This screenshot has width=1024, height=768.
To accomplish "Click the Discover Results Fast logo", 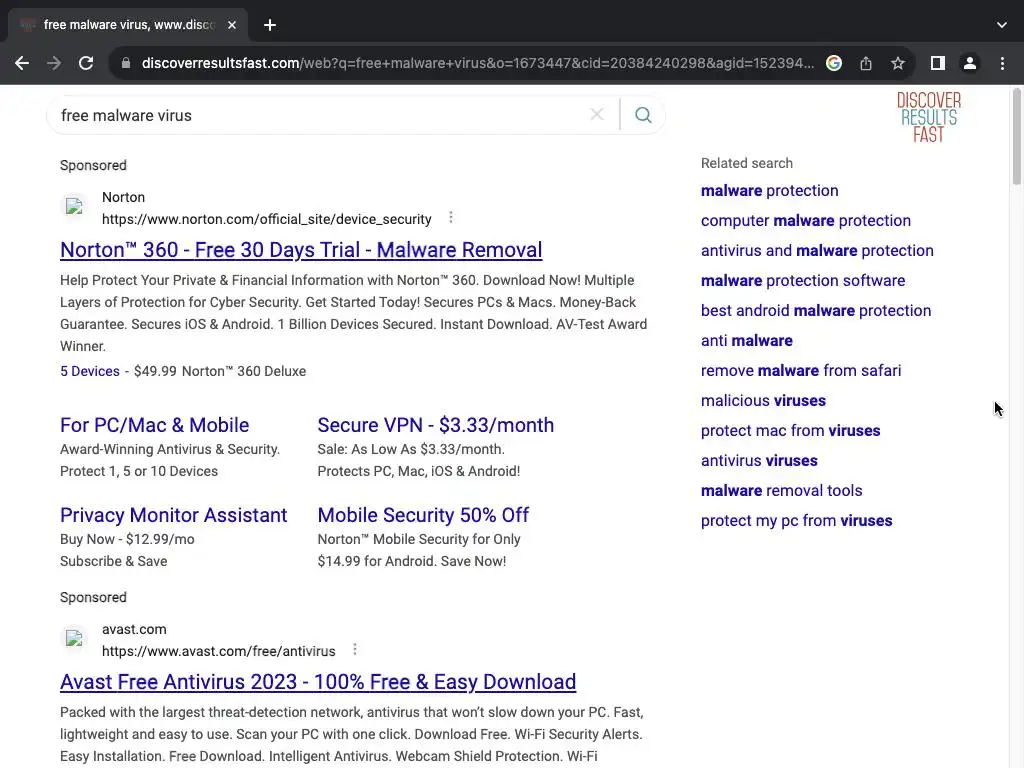I will pyautogui.click(x=929, y=118).
